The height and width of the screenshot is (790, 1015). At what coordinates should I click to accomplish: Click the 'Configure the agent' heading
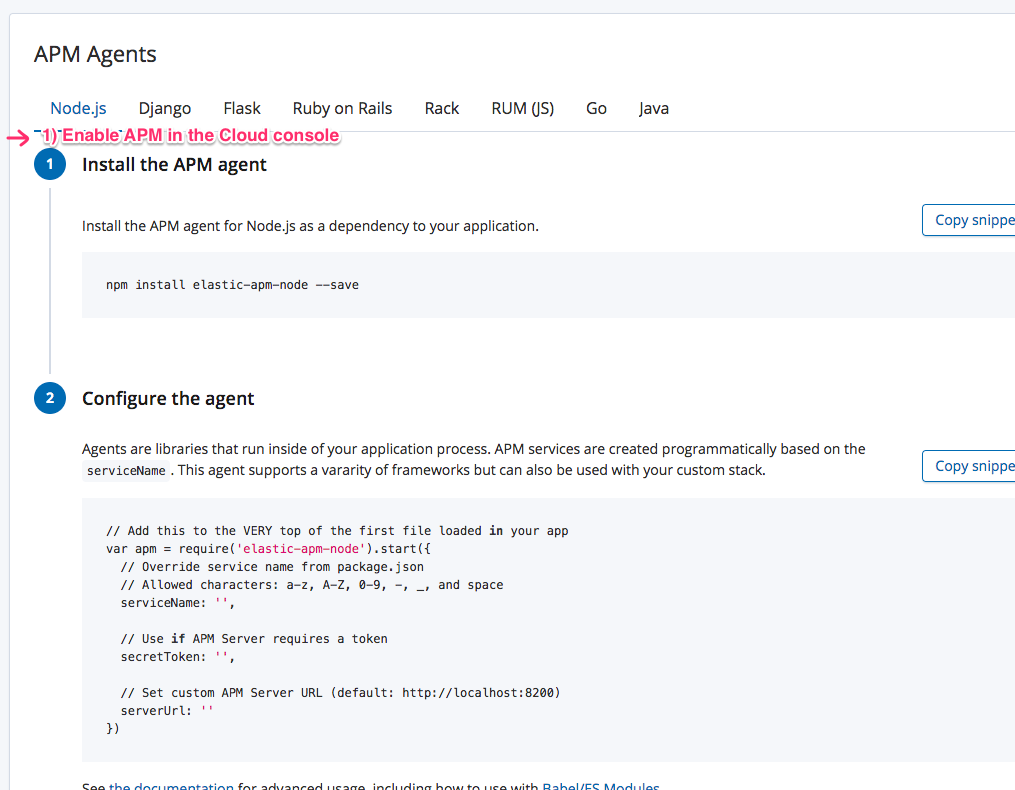(x=168, y=398)
